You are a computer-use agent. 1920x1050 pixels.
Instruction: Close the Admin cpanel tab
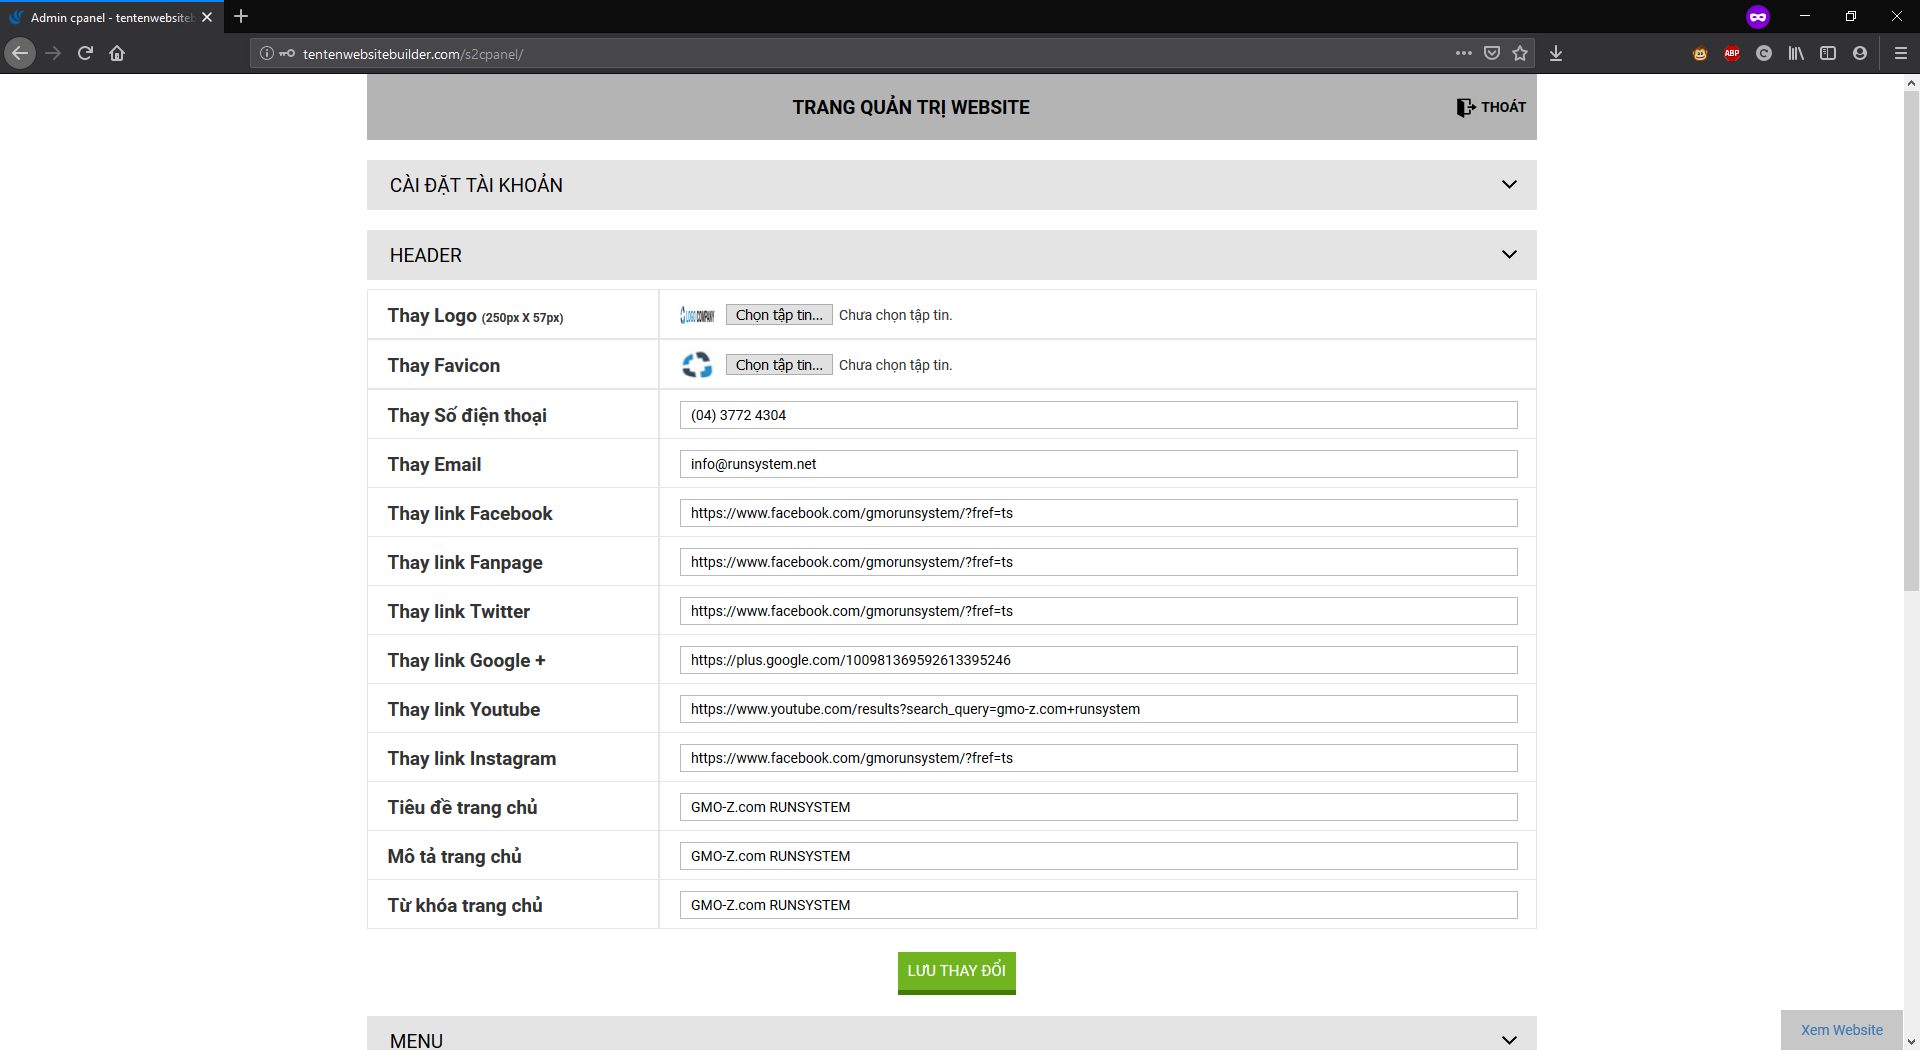[x=207, y=17]
